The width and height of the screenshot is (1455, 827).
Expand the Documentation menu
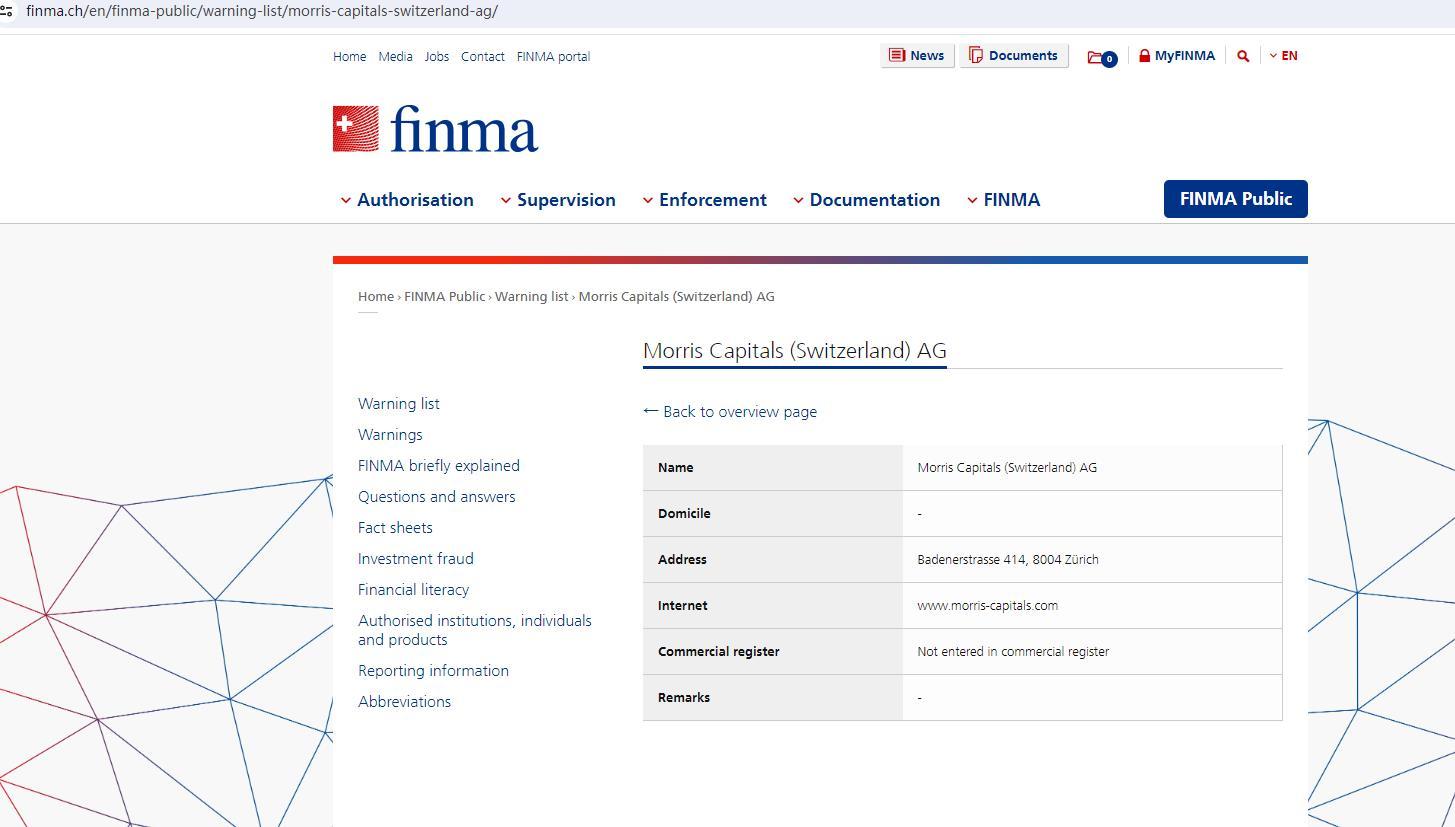(x=866, y=200)
